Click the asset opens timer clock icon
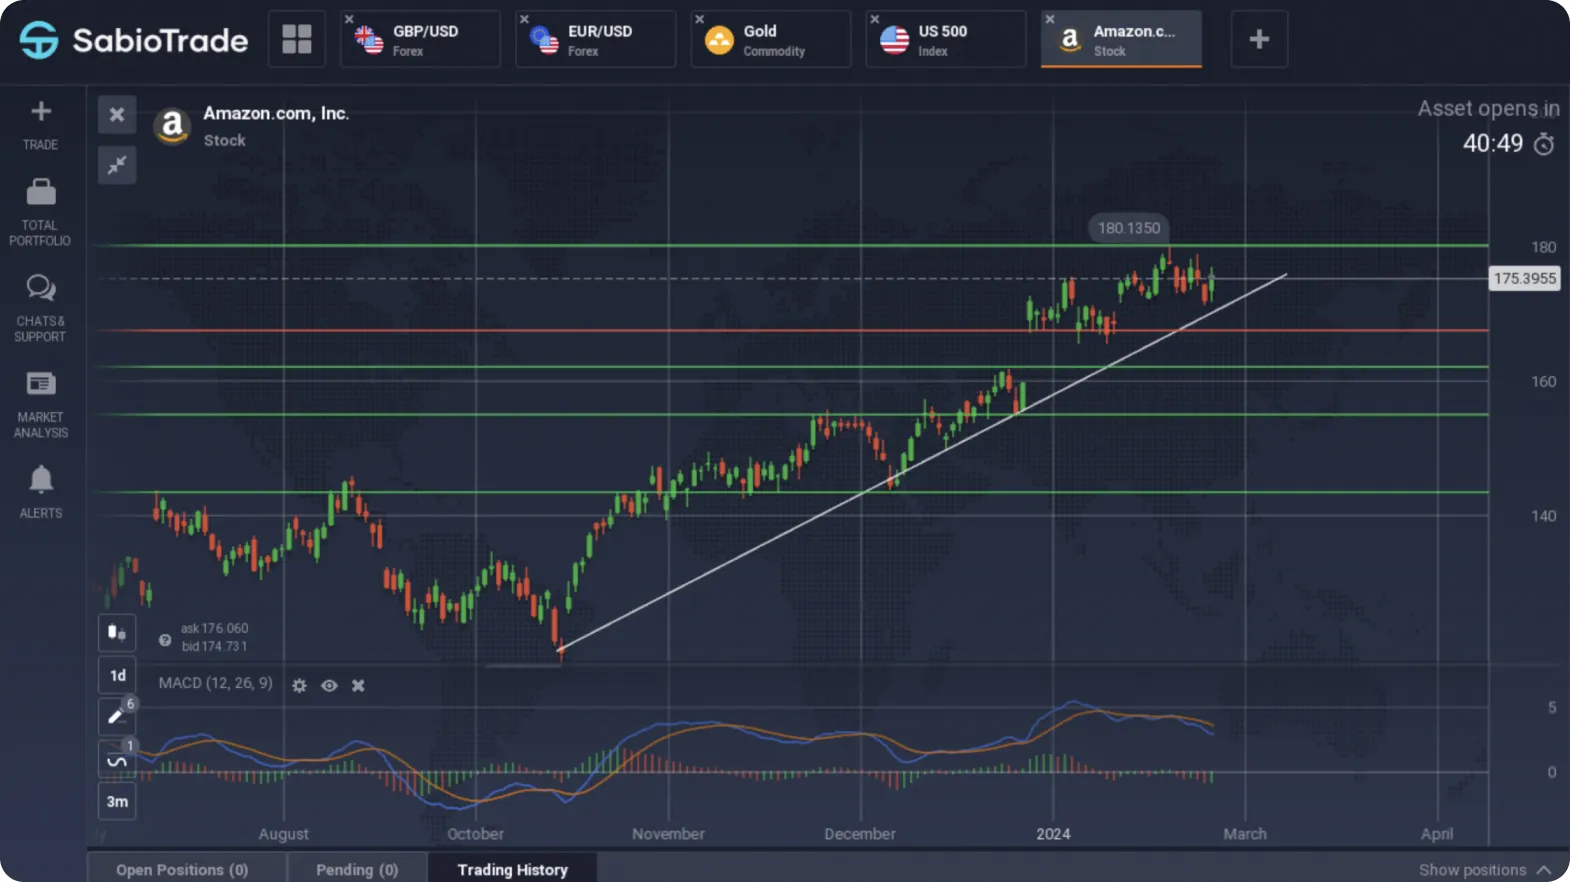Screen dimensions: 1570x882 tap(1544, 144)
